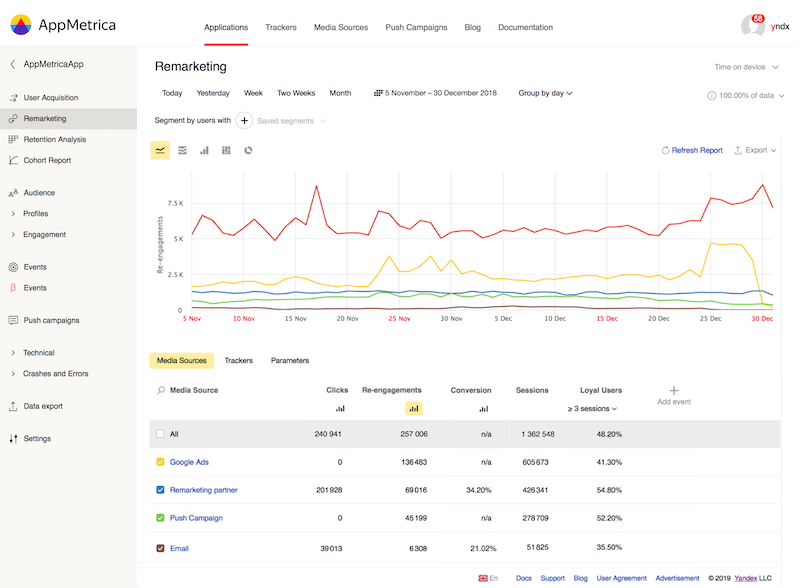Viewport: 800px width, 588px height.
Task: Click the AppMetrica logo
Action: coord(63,25)
